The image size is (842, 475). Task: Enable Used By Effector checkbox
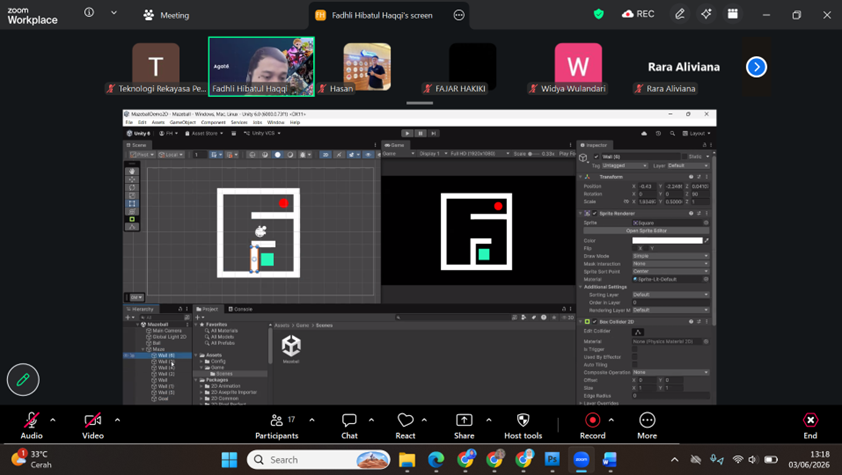[x=635, y=357]
